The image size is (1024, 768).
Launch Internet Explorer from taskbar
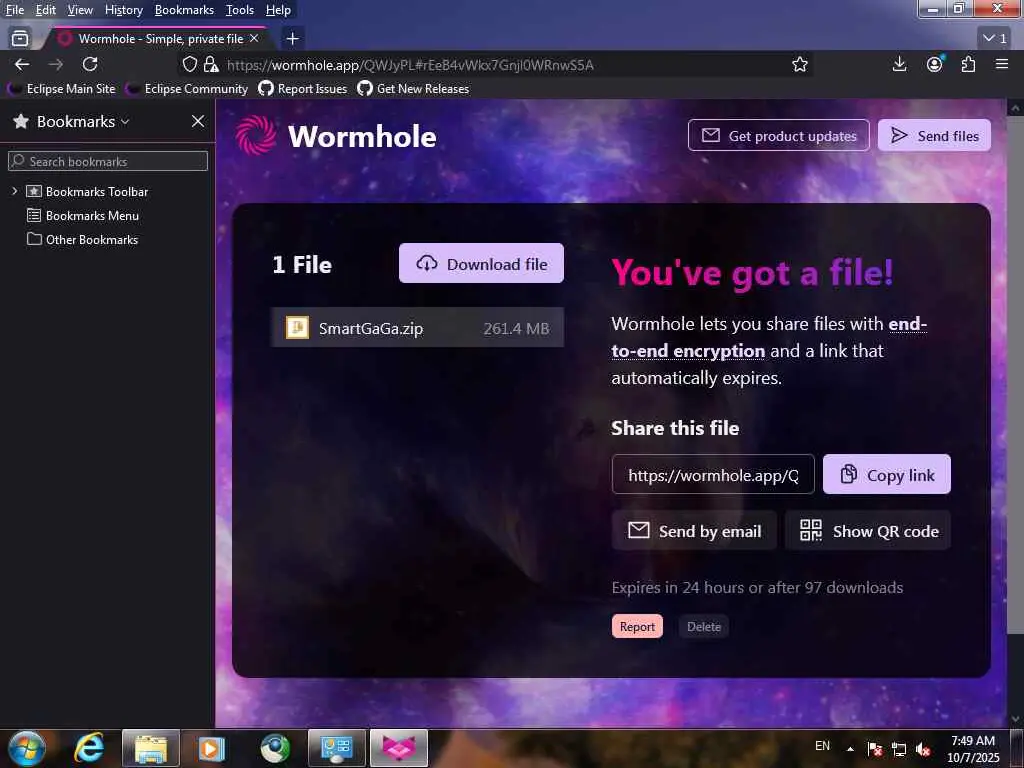(89, 748)
